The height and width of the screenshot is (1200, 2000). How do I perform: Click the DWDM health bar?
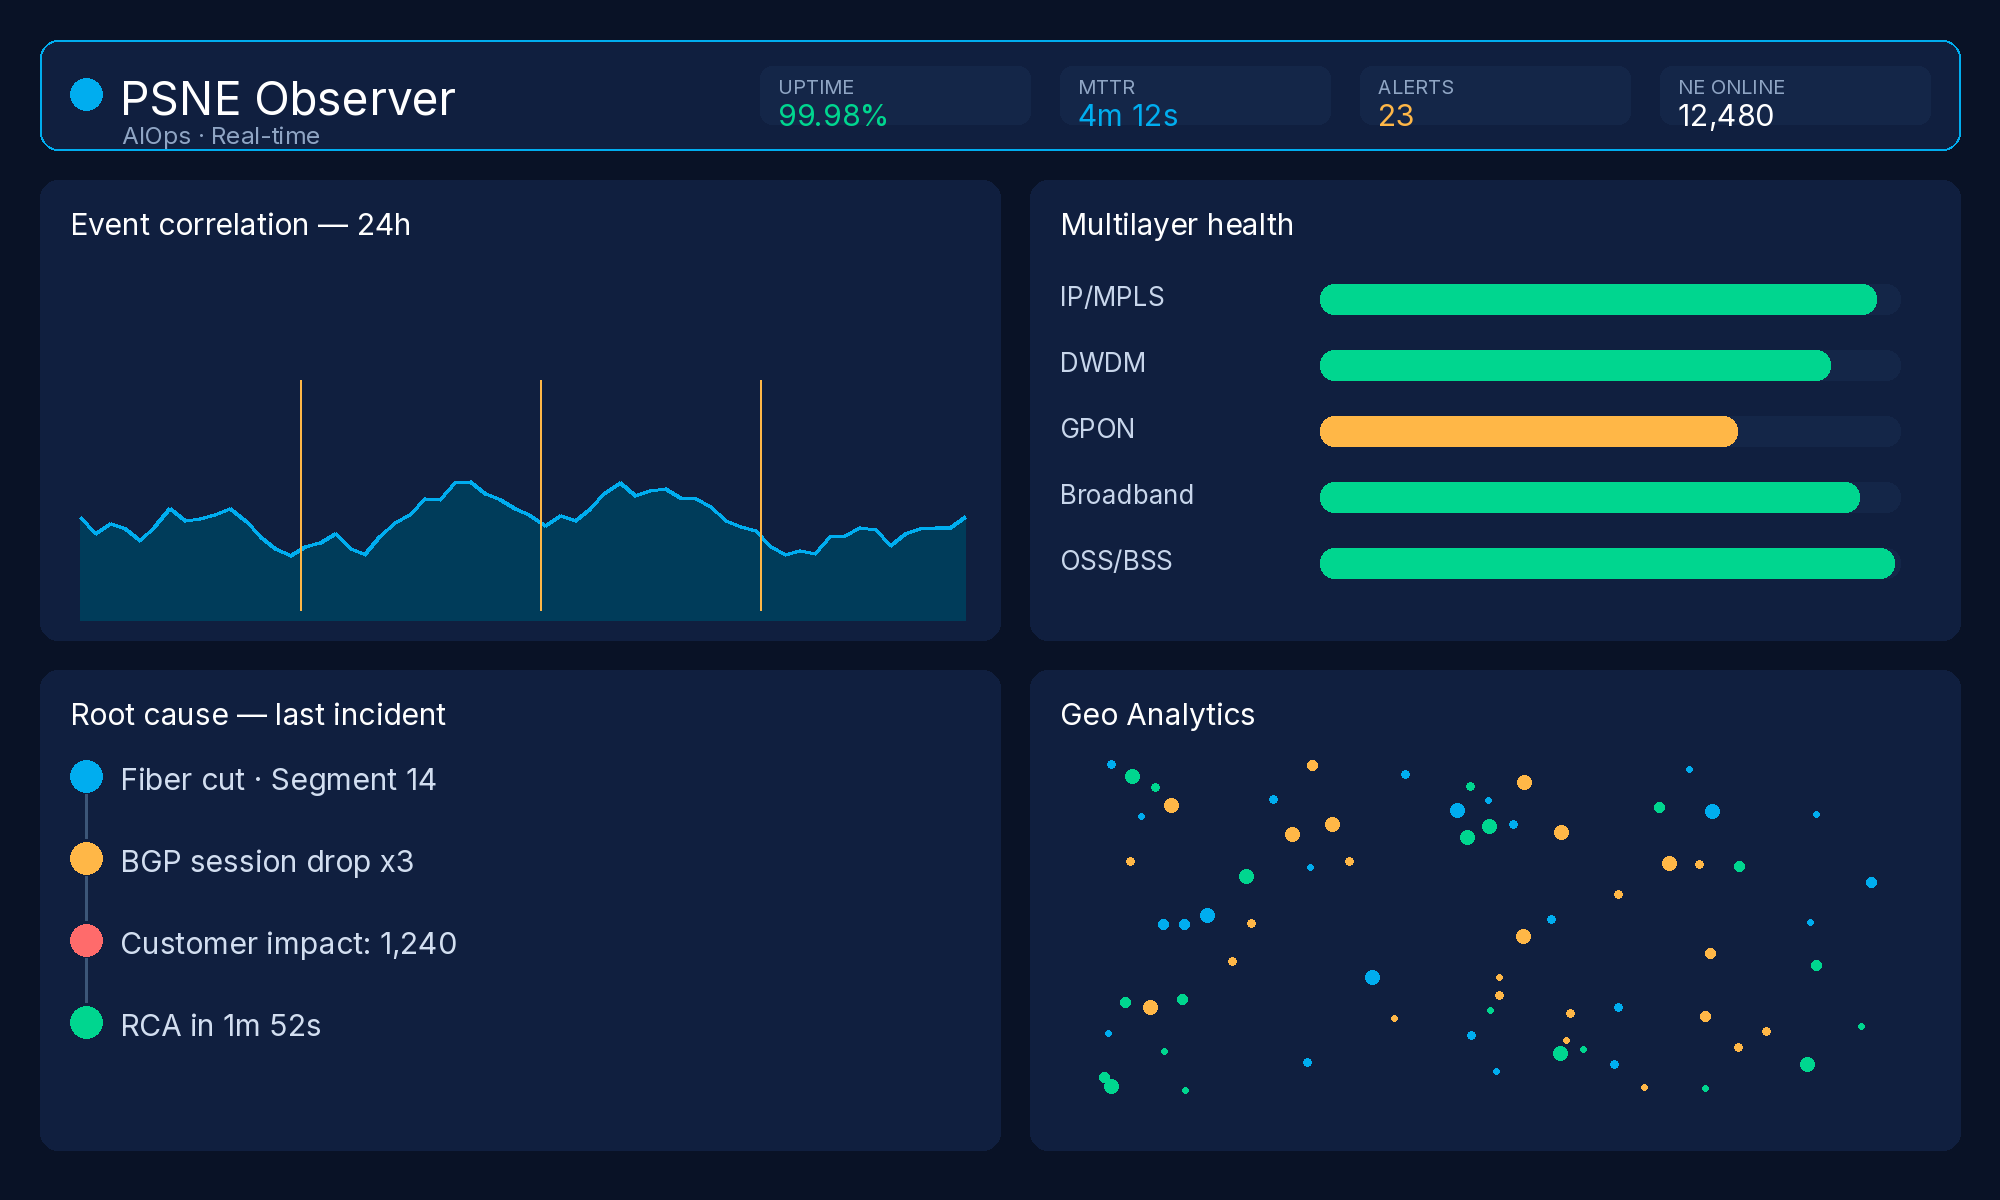point(1610,366)
